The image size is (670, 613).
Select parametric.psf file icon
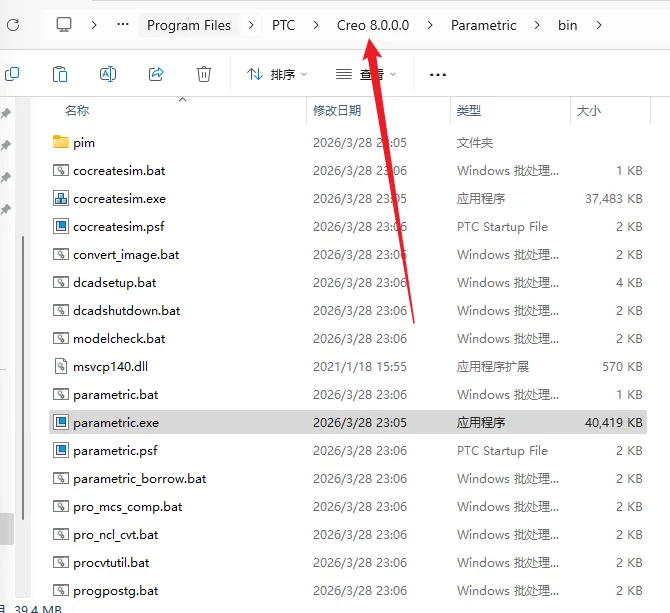click(x=61, y=450)
